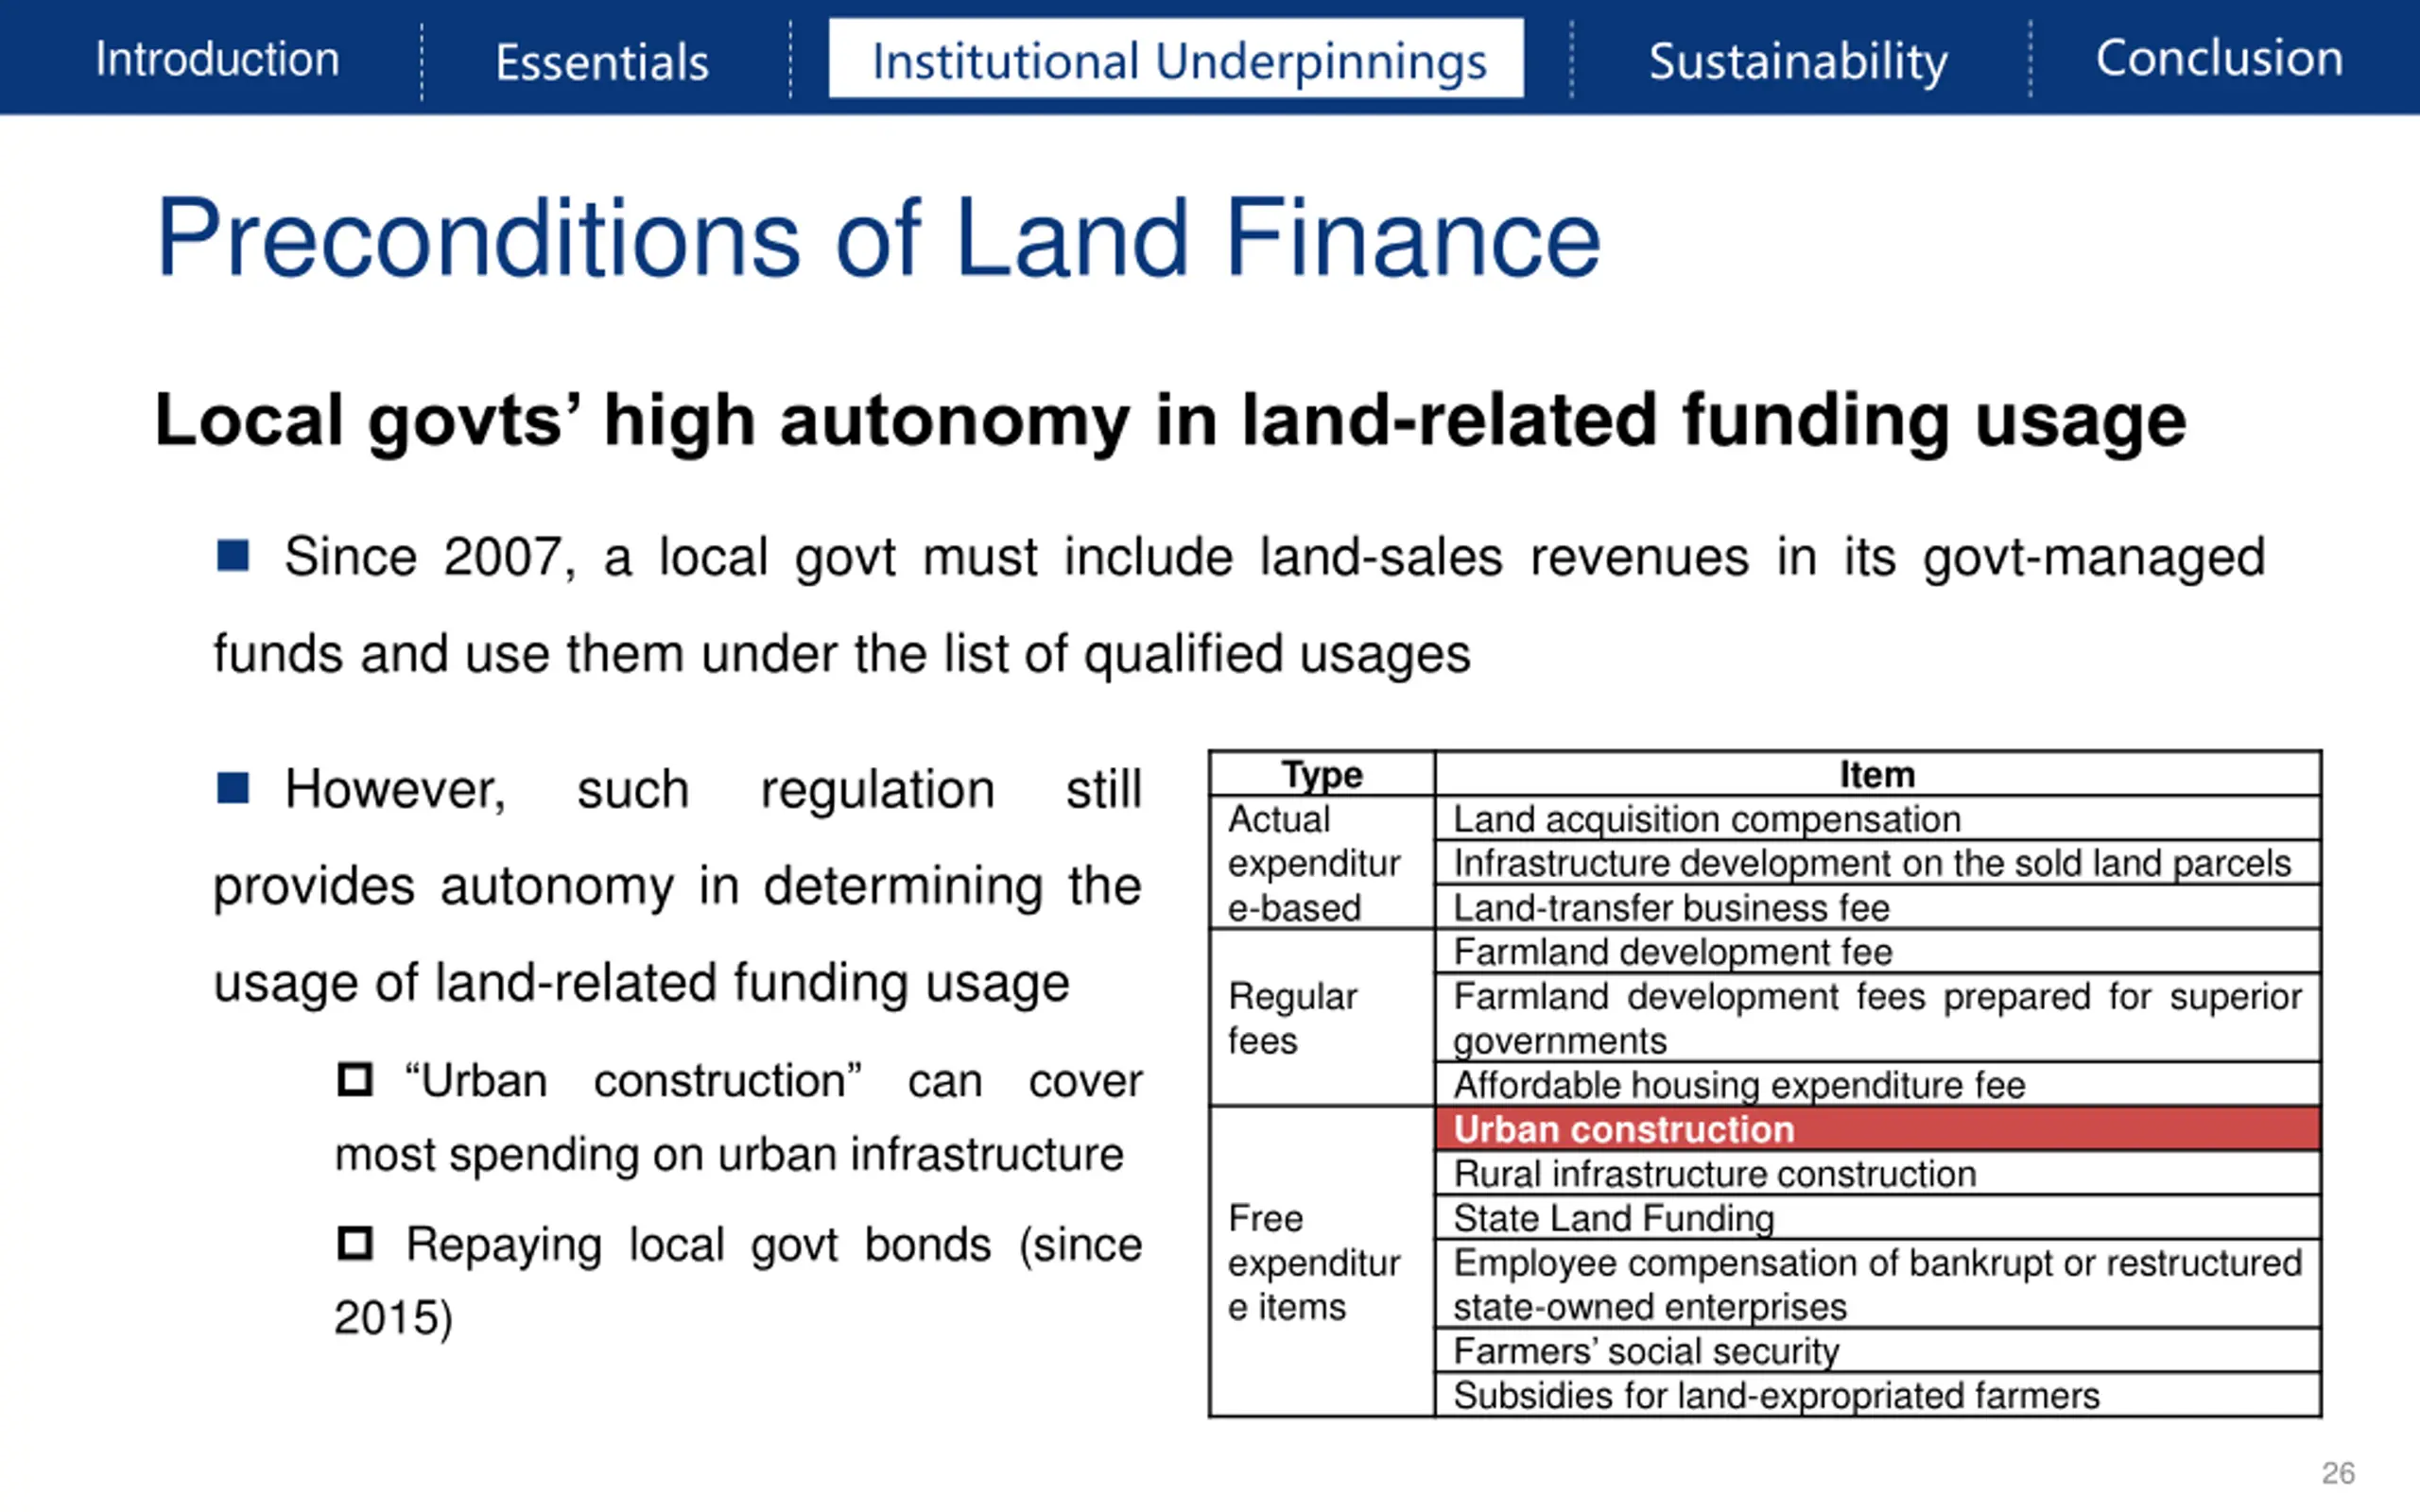The height and width of the screenshot is (1512, 2420).
Task: Click the slide page number 26
Action: pos(2337,1473)
